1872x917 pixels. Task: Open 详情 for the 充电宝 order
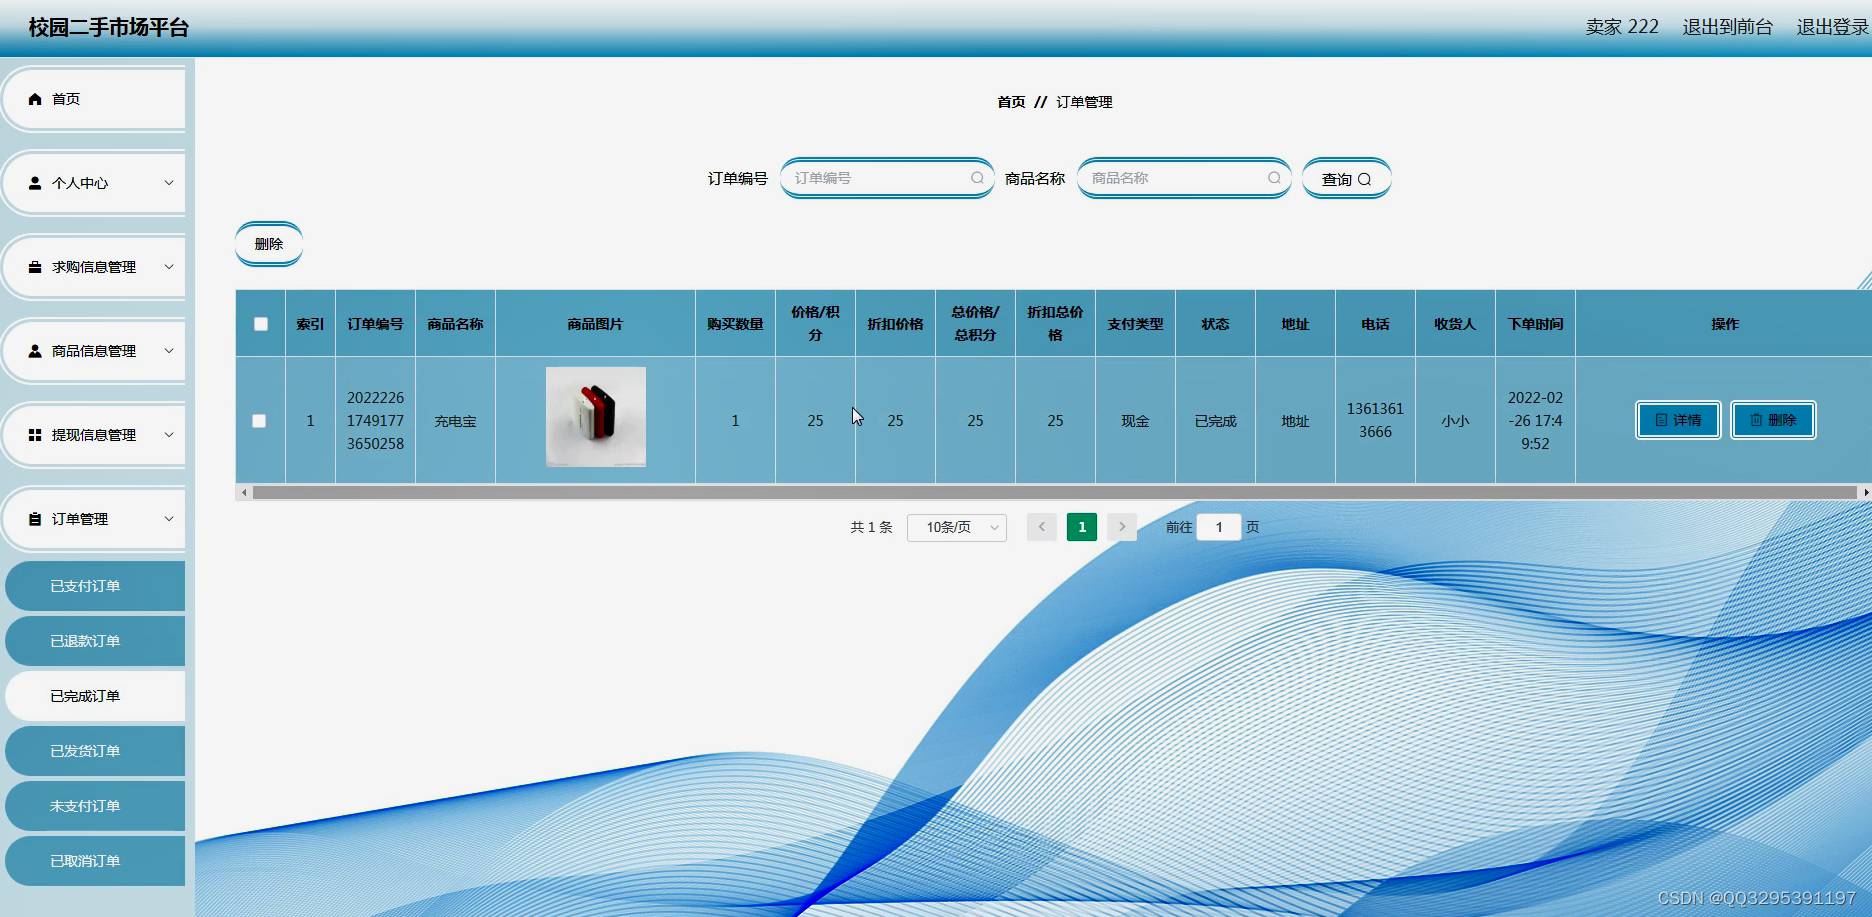[x=1678, y=420]
